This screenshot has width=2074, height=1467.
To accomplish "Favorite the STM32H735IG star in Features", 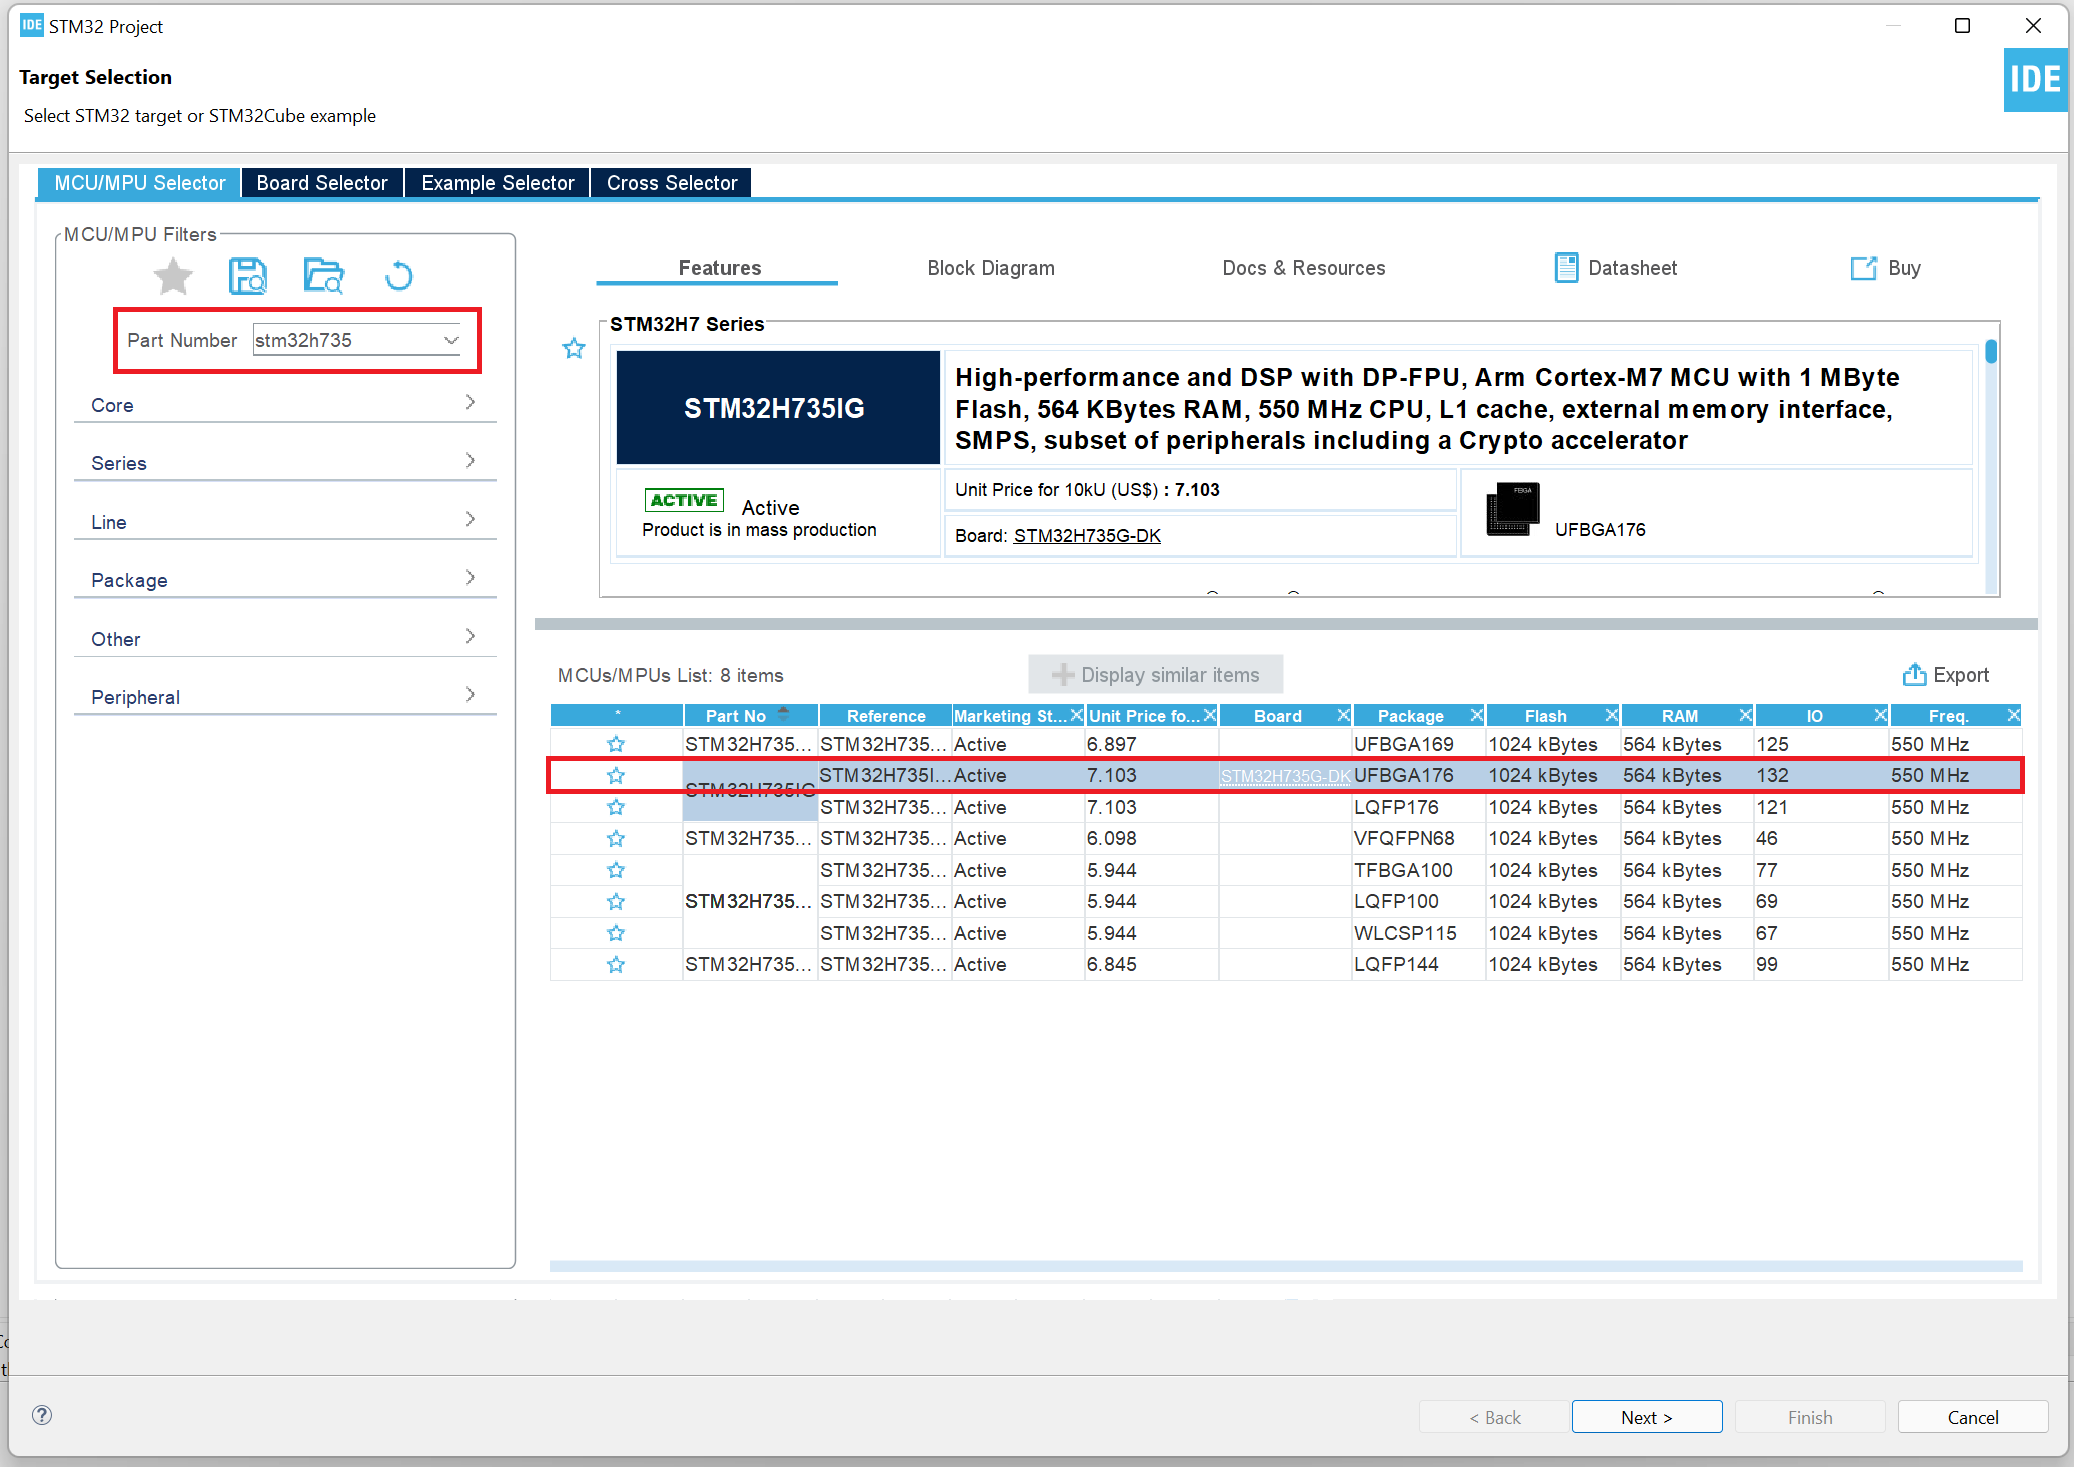I will (574, 349).
